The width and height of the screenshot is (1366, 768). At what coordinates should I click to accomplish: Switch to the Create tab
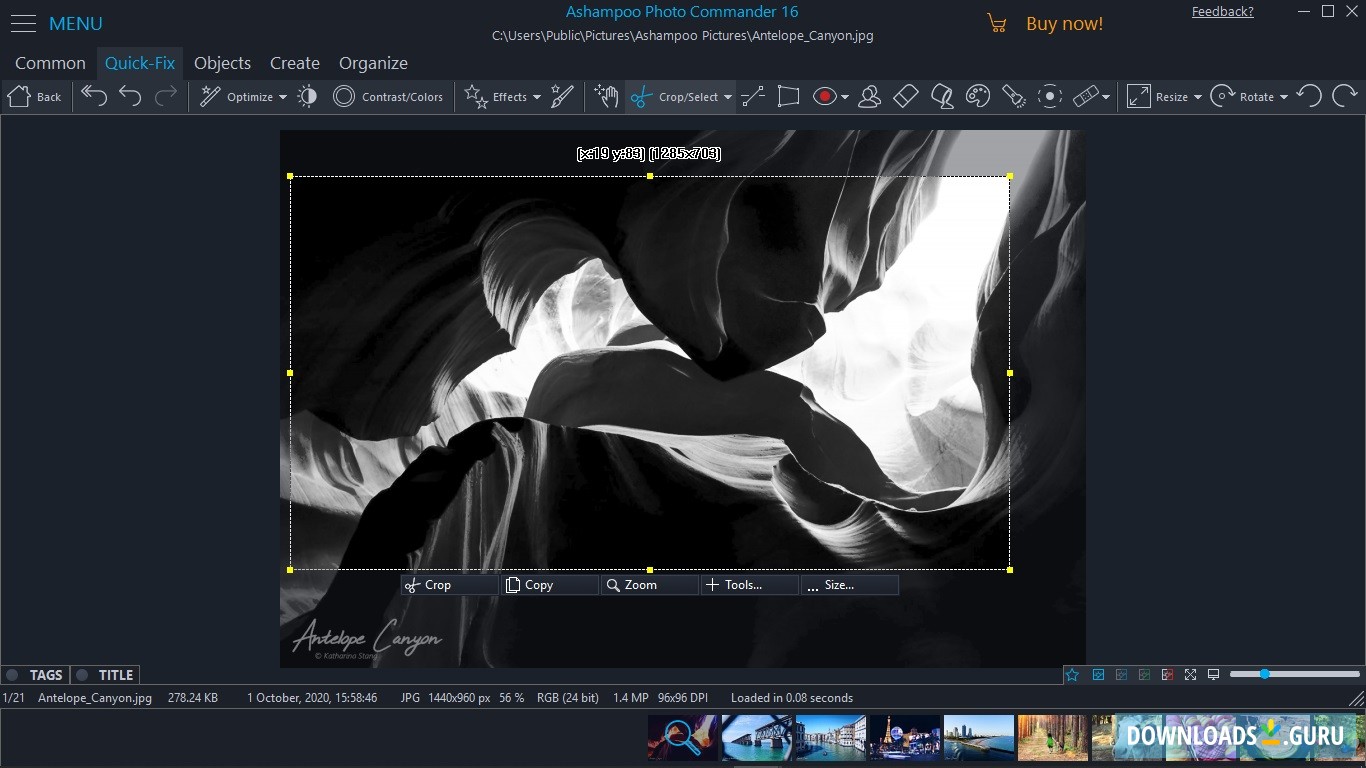(x=295, y=63)
